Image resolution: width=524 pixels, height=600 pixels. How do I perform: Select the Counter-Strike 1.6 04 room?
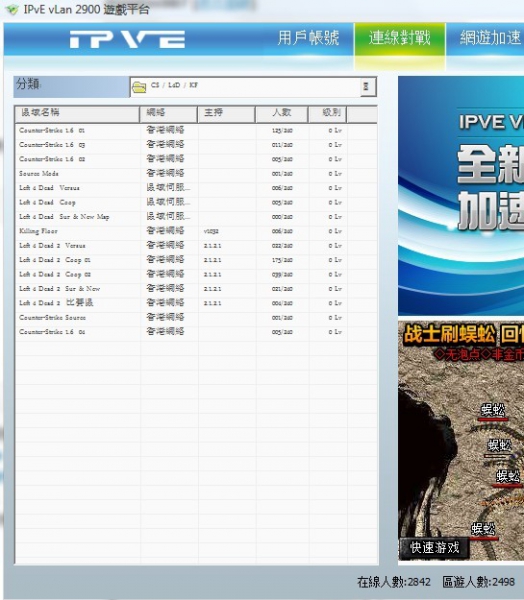point(196,332)
